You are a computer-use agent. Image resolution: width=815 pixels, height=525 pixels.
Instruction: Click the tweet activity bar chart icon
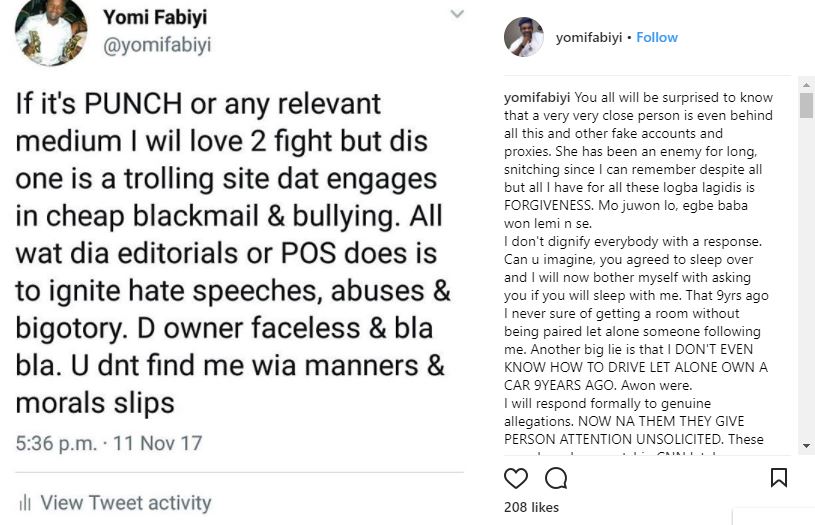[x=25, y=502]
